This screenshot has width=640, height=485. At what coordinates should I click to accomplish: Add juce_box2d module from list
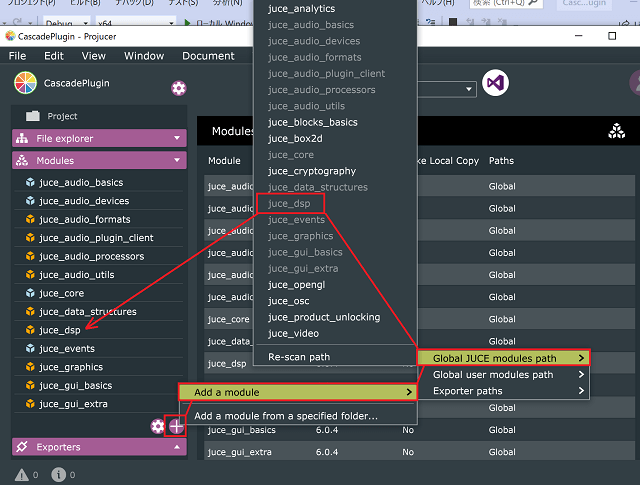pyautogui.click(x=295, y=139)
